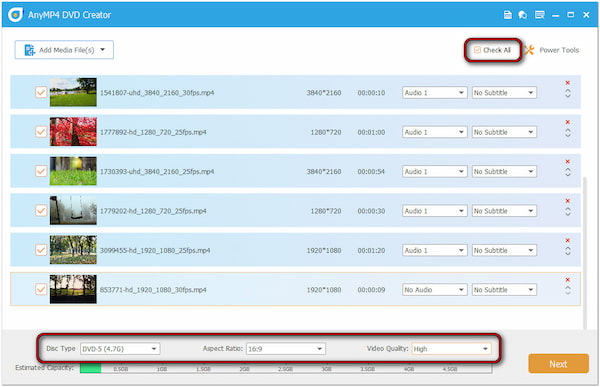Image resolution: width=600 pixels, height=387 pixels.
Task: Uncheck 3099455-hd_1920_1080_25fps.mp4 checkbox
Action: pos(41,250)
